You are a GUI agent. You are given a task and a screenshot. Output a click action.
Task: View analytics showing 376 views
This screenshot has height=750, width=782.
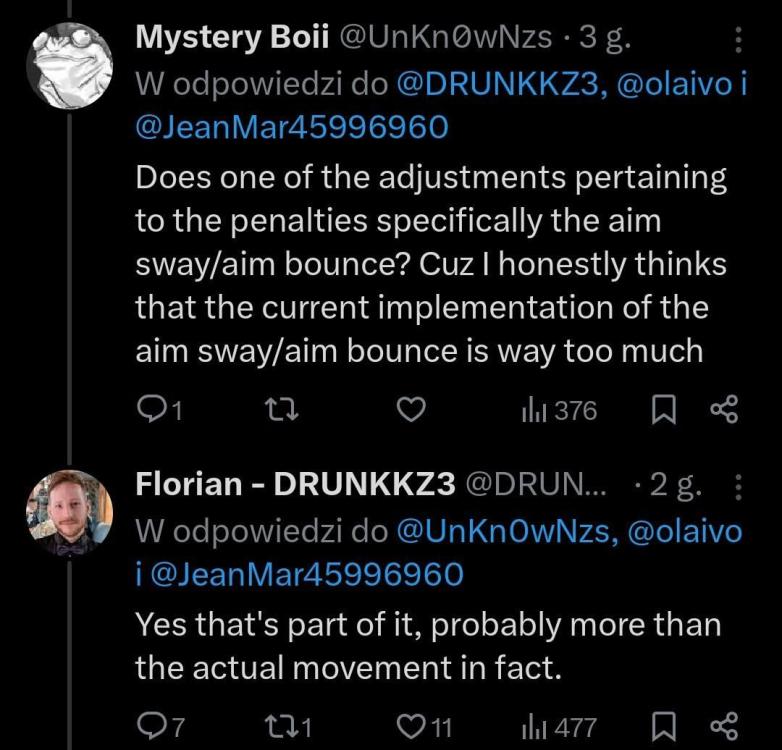tap(559, 410)
